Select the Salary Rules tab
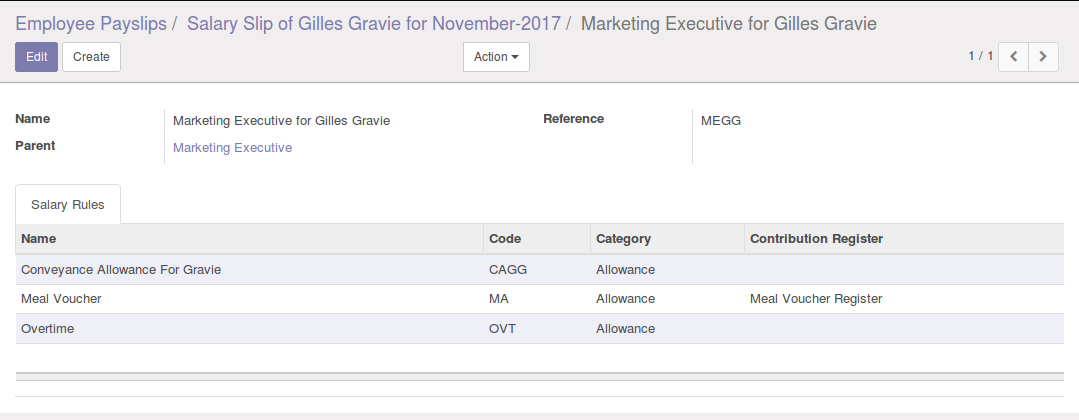This screenshot has height=420, width=1079. tap(68, 204)
